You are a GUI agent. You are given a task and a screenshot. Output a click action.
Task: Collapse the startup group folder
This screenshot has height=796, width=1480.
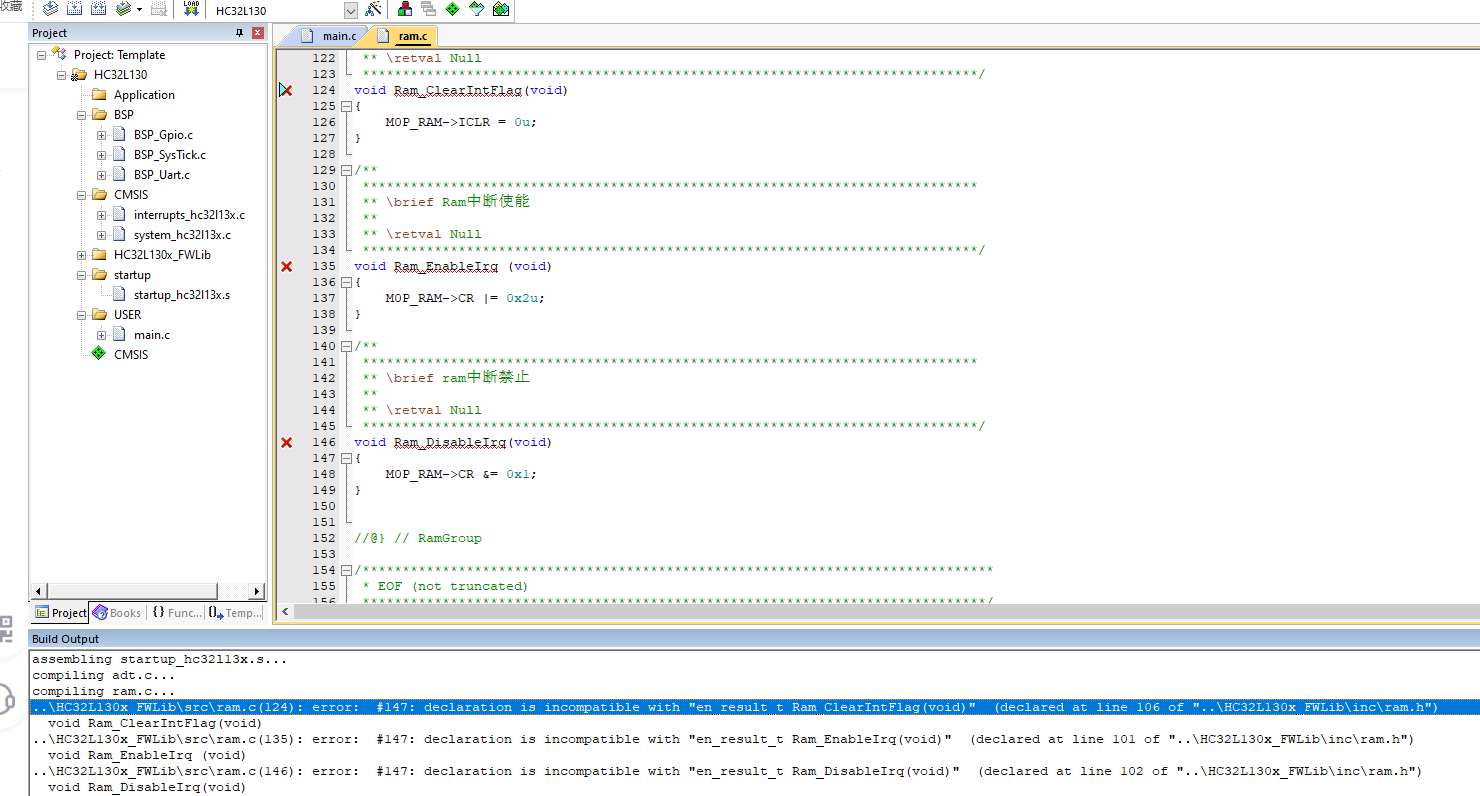click(x=82, y=275)
